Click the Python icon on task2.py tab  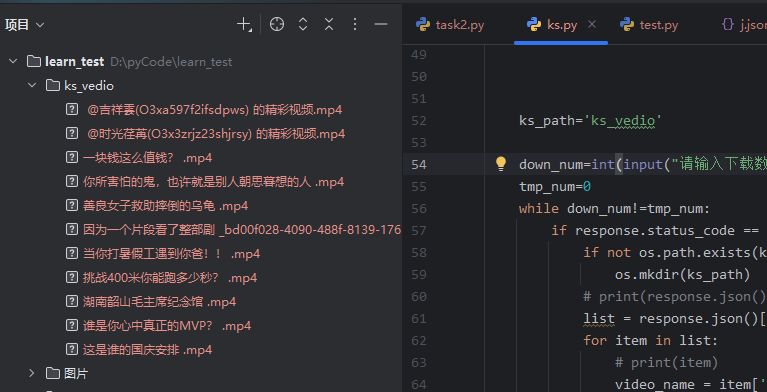(x=423, y=24)
